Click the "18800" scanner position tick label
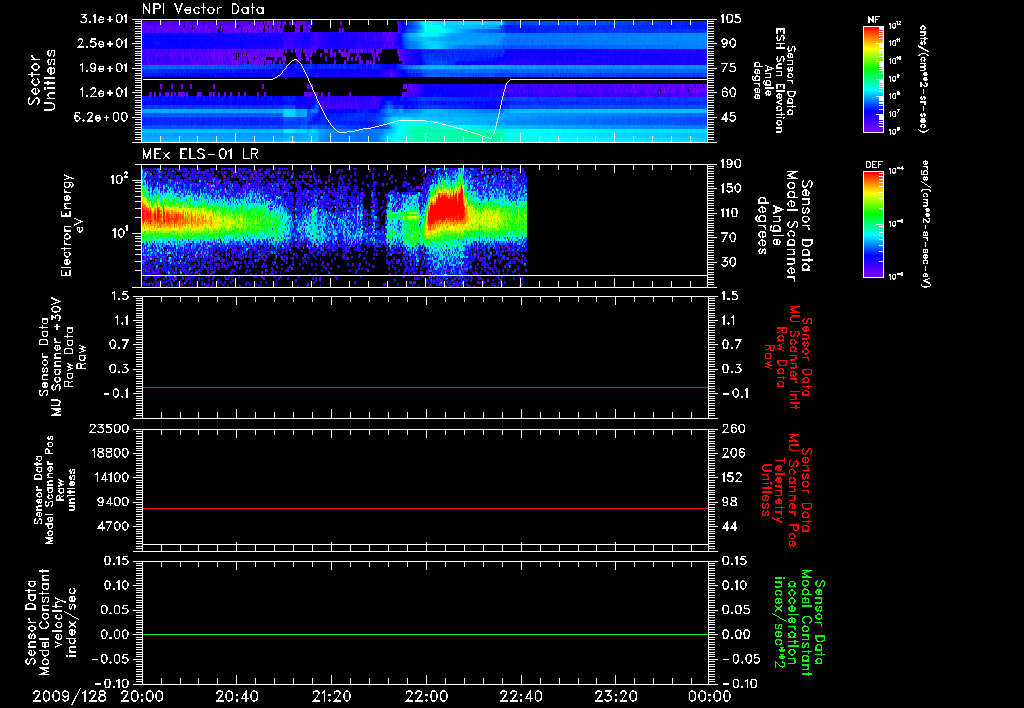The height and width of the screenshot is (708, 1024). coord(110,453)
